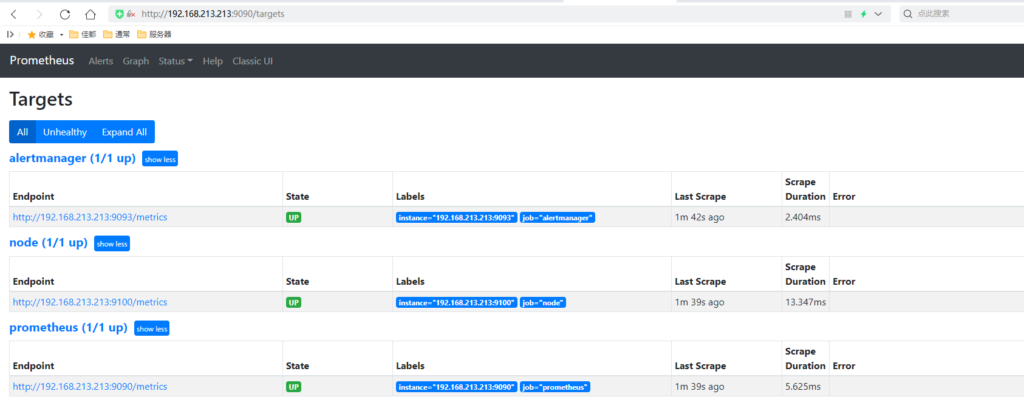Open the Alerts page in navbar
The image size is (1024, 411).
[101, 61]
